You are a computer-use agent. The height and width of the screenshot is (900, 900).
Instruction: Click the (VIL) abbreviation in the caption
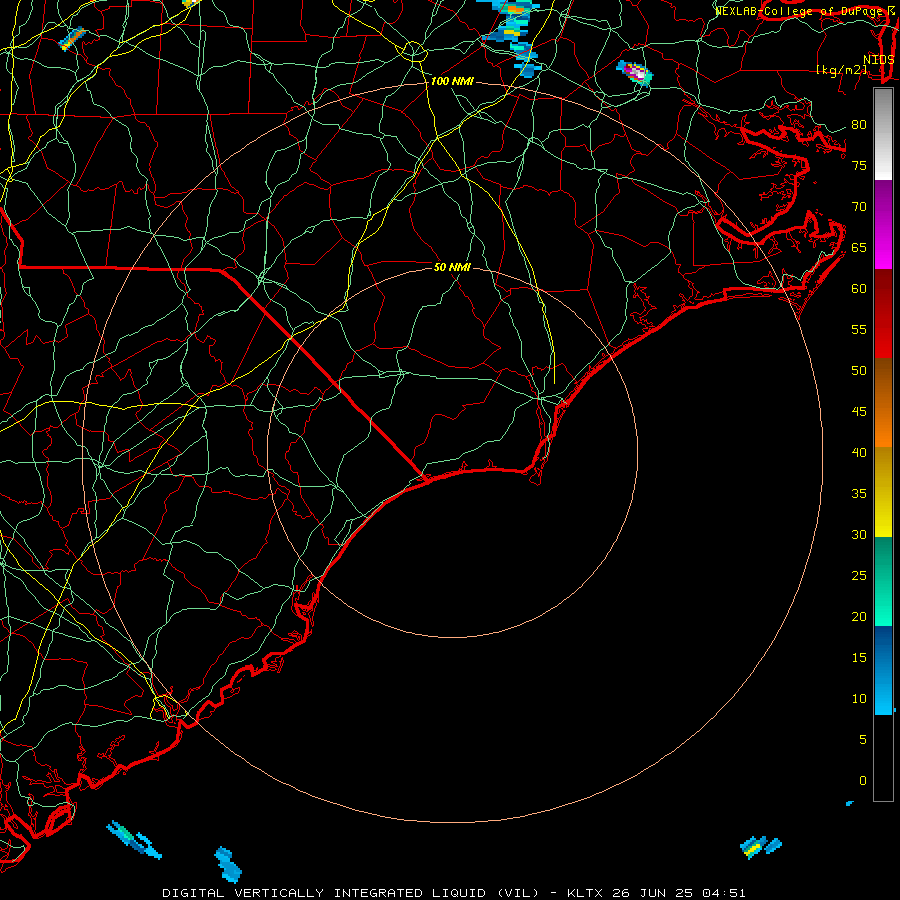(518, 893)
